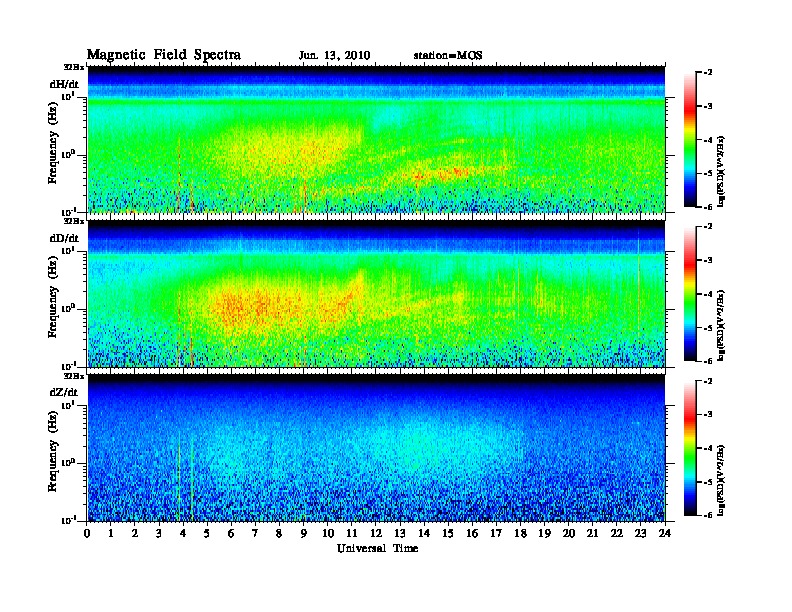The image size is (792, 612).
Task: Click the '14' hour tick label
Action: 424,533
